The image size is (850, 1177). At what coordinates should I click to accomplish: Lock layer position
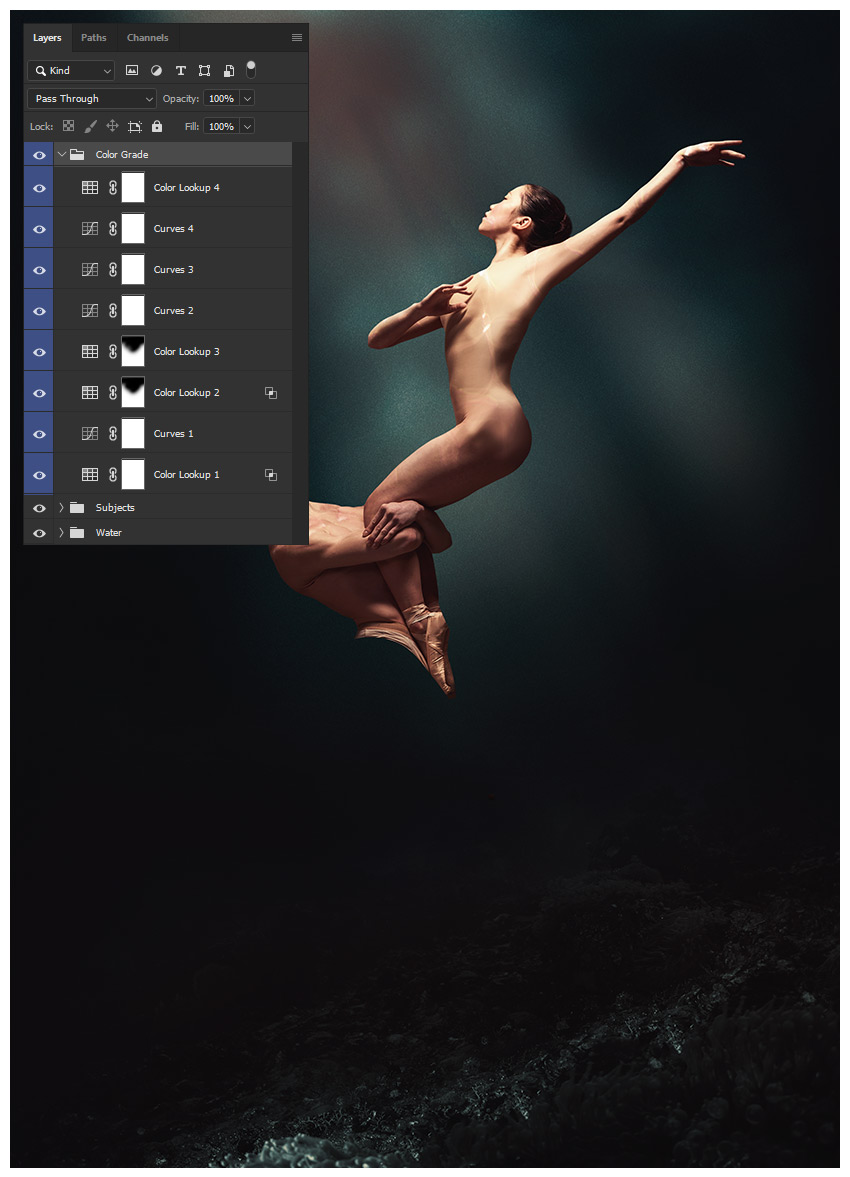point(113,126)
